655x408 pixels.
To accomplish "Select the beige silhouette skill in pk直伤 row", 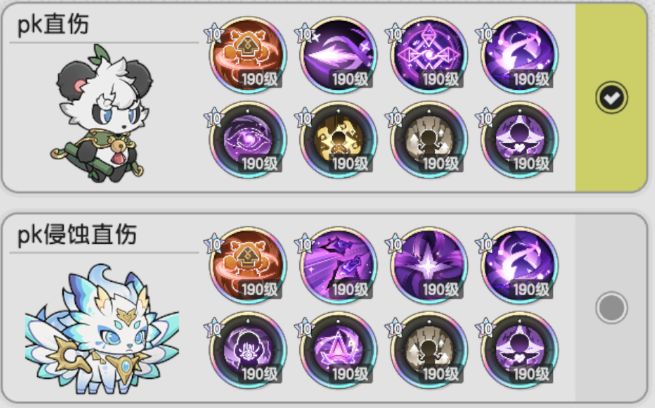I will point(429,139).
